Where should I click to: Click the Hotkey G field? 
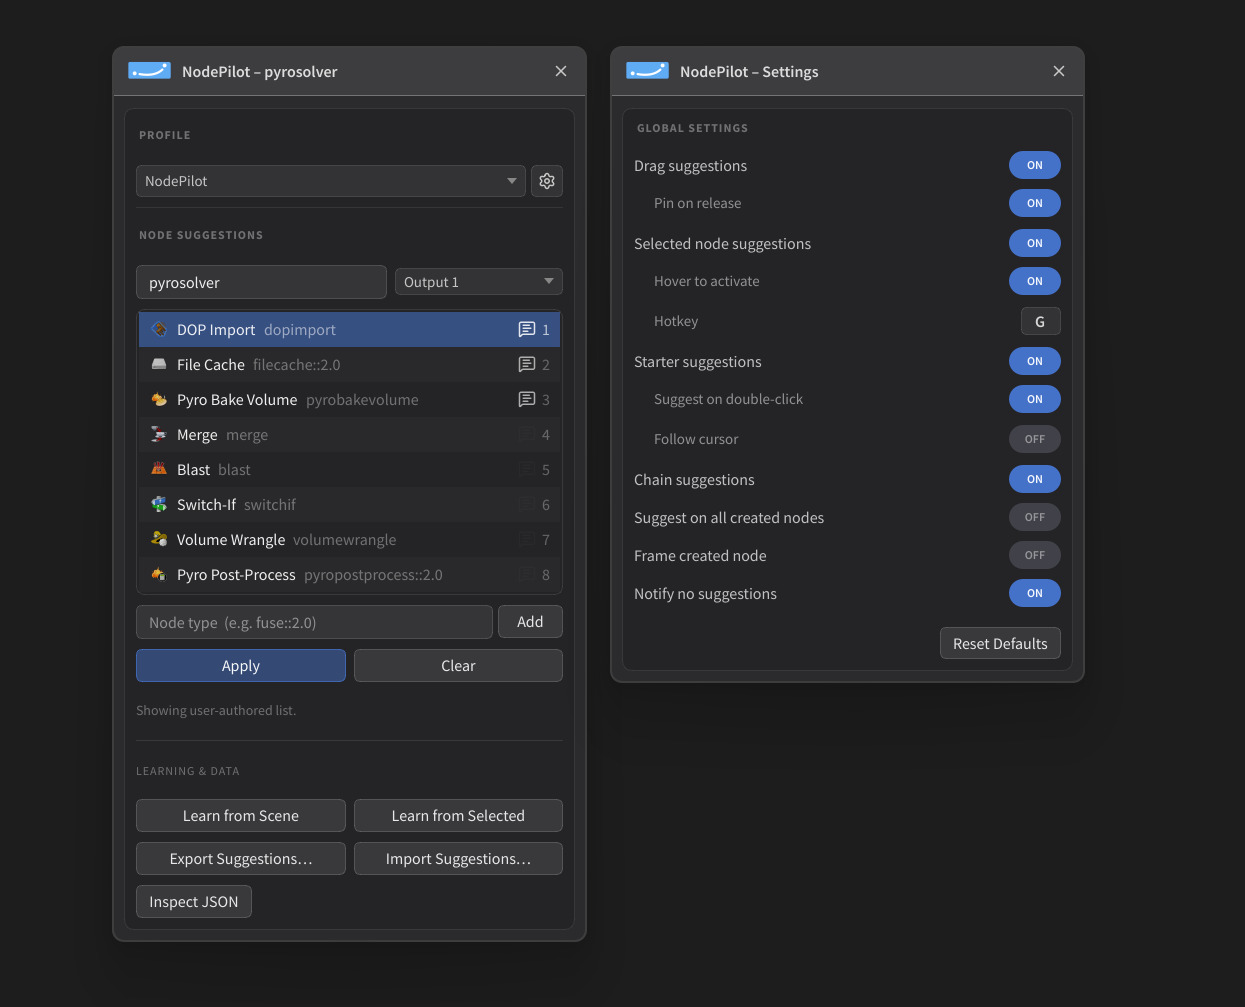[1040, 321]
